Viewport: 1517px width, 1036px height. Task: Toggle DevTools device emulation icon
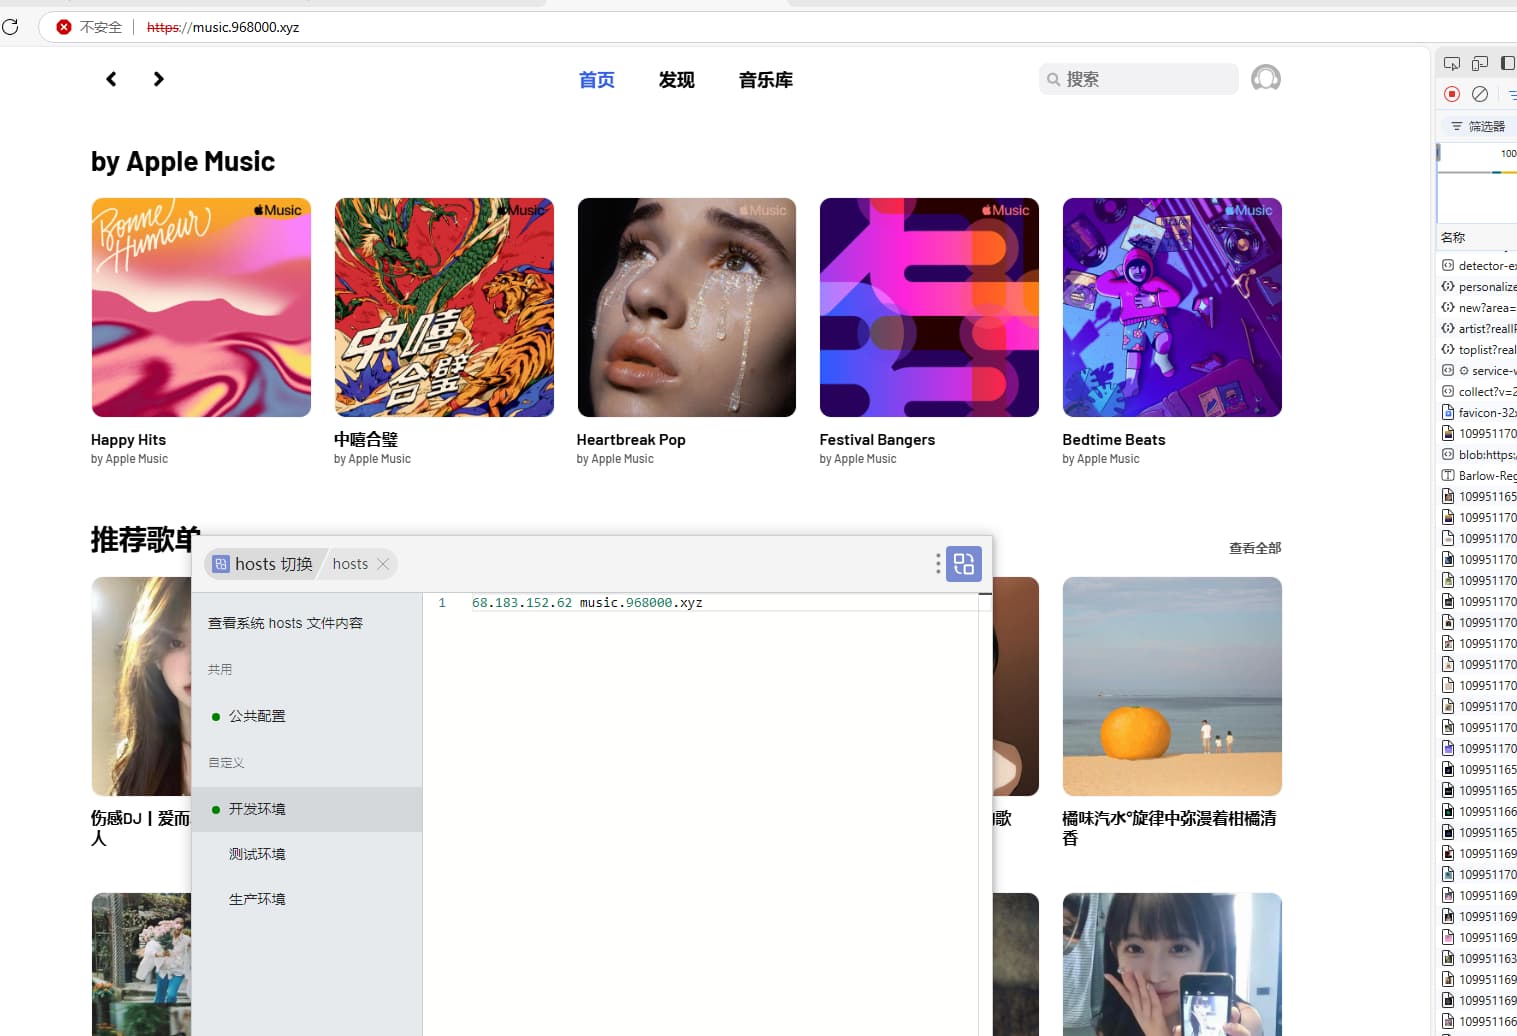[1480, 63]
